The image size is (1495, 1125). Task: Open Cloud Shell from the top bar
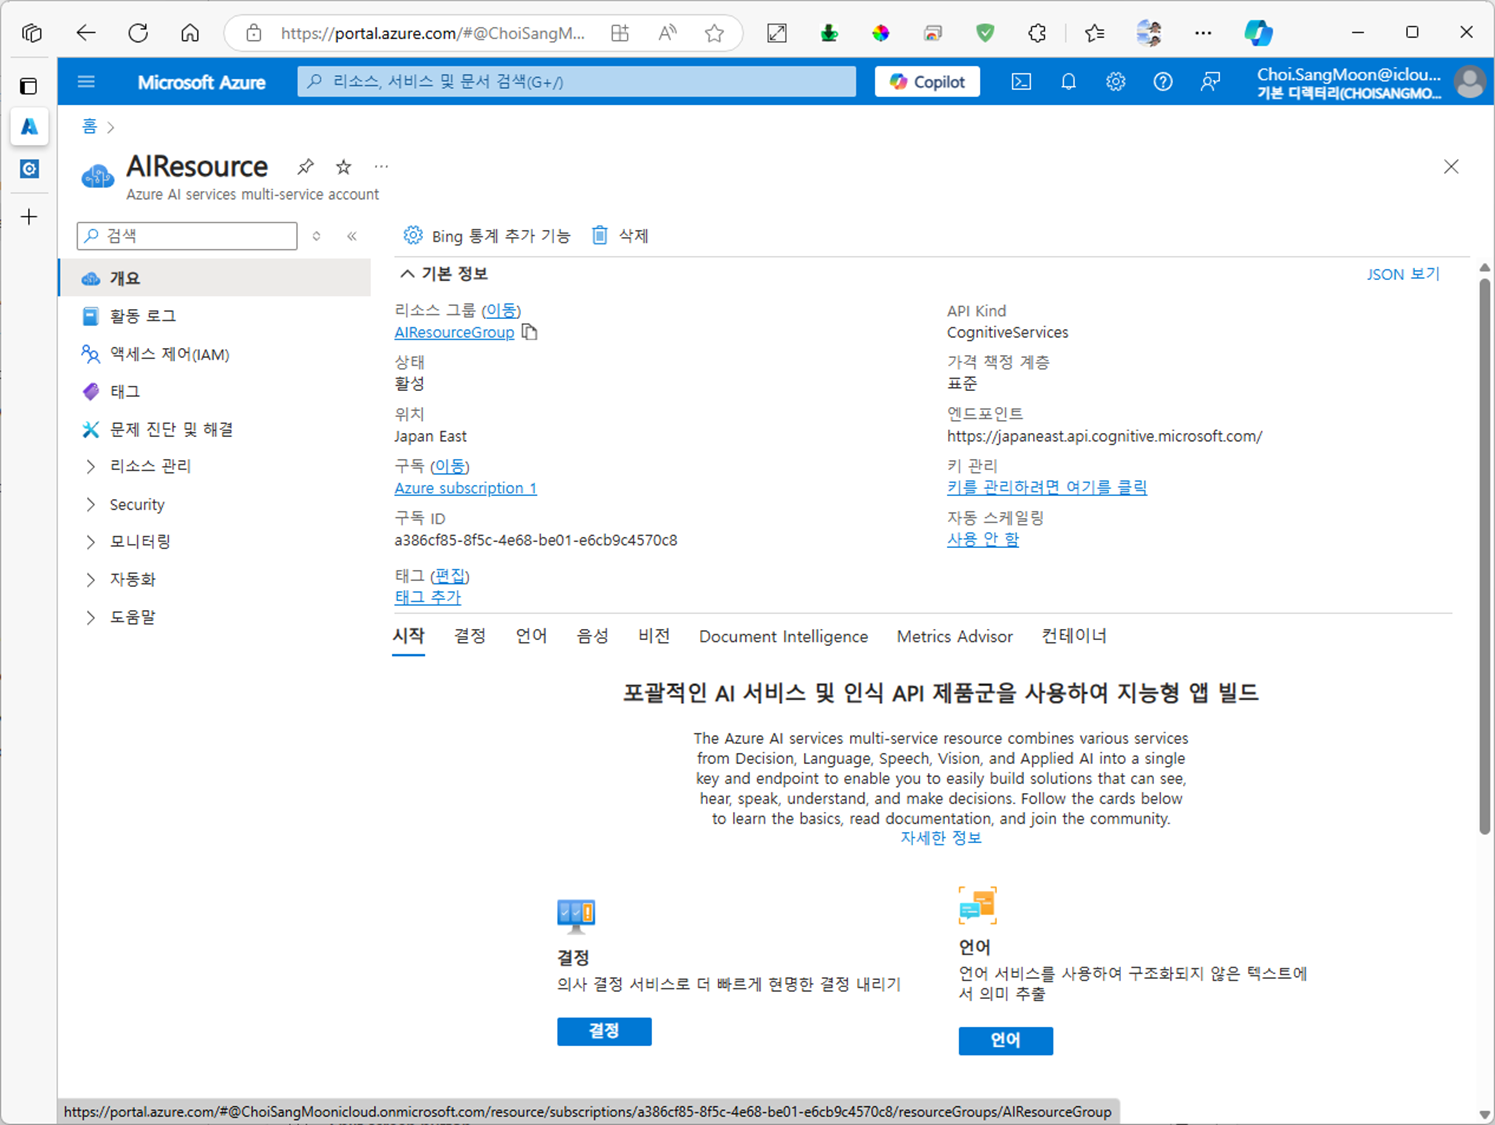[x=1021, y=82]
